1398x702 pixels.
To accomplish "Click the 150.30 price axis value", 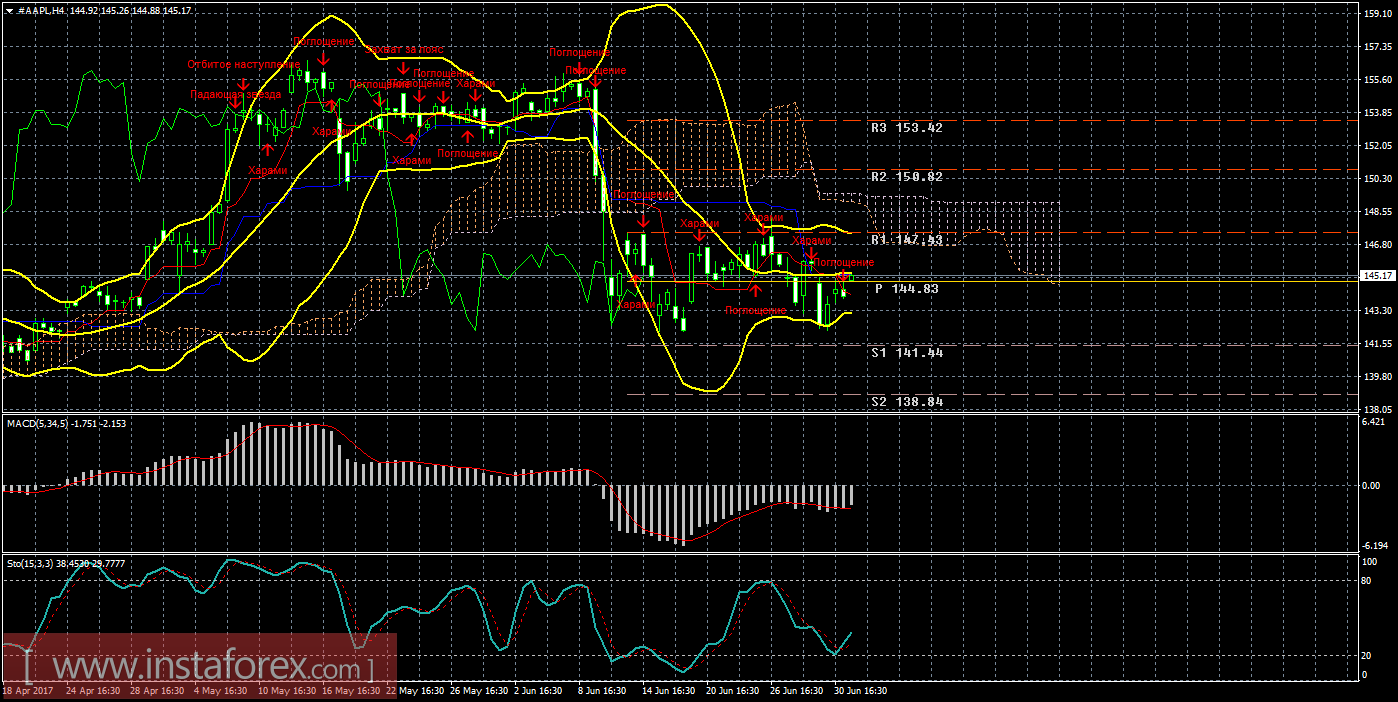I will pos(1378,179).
